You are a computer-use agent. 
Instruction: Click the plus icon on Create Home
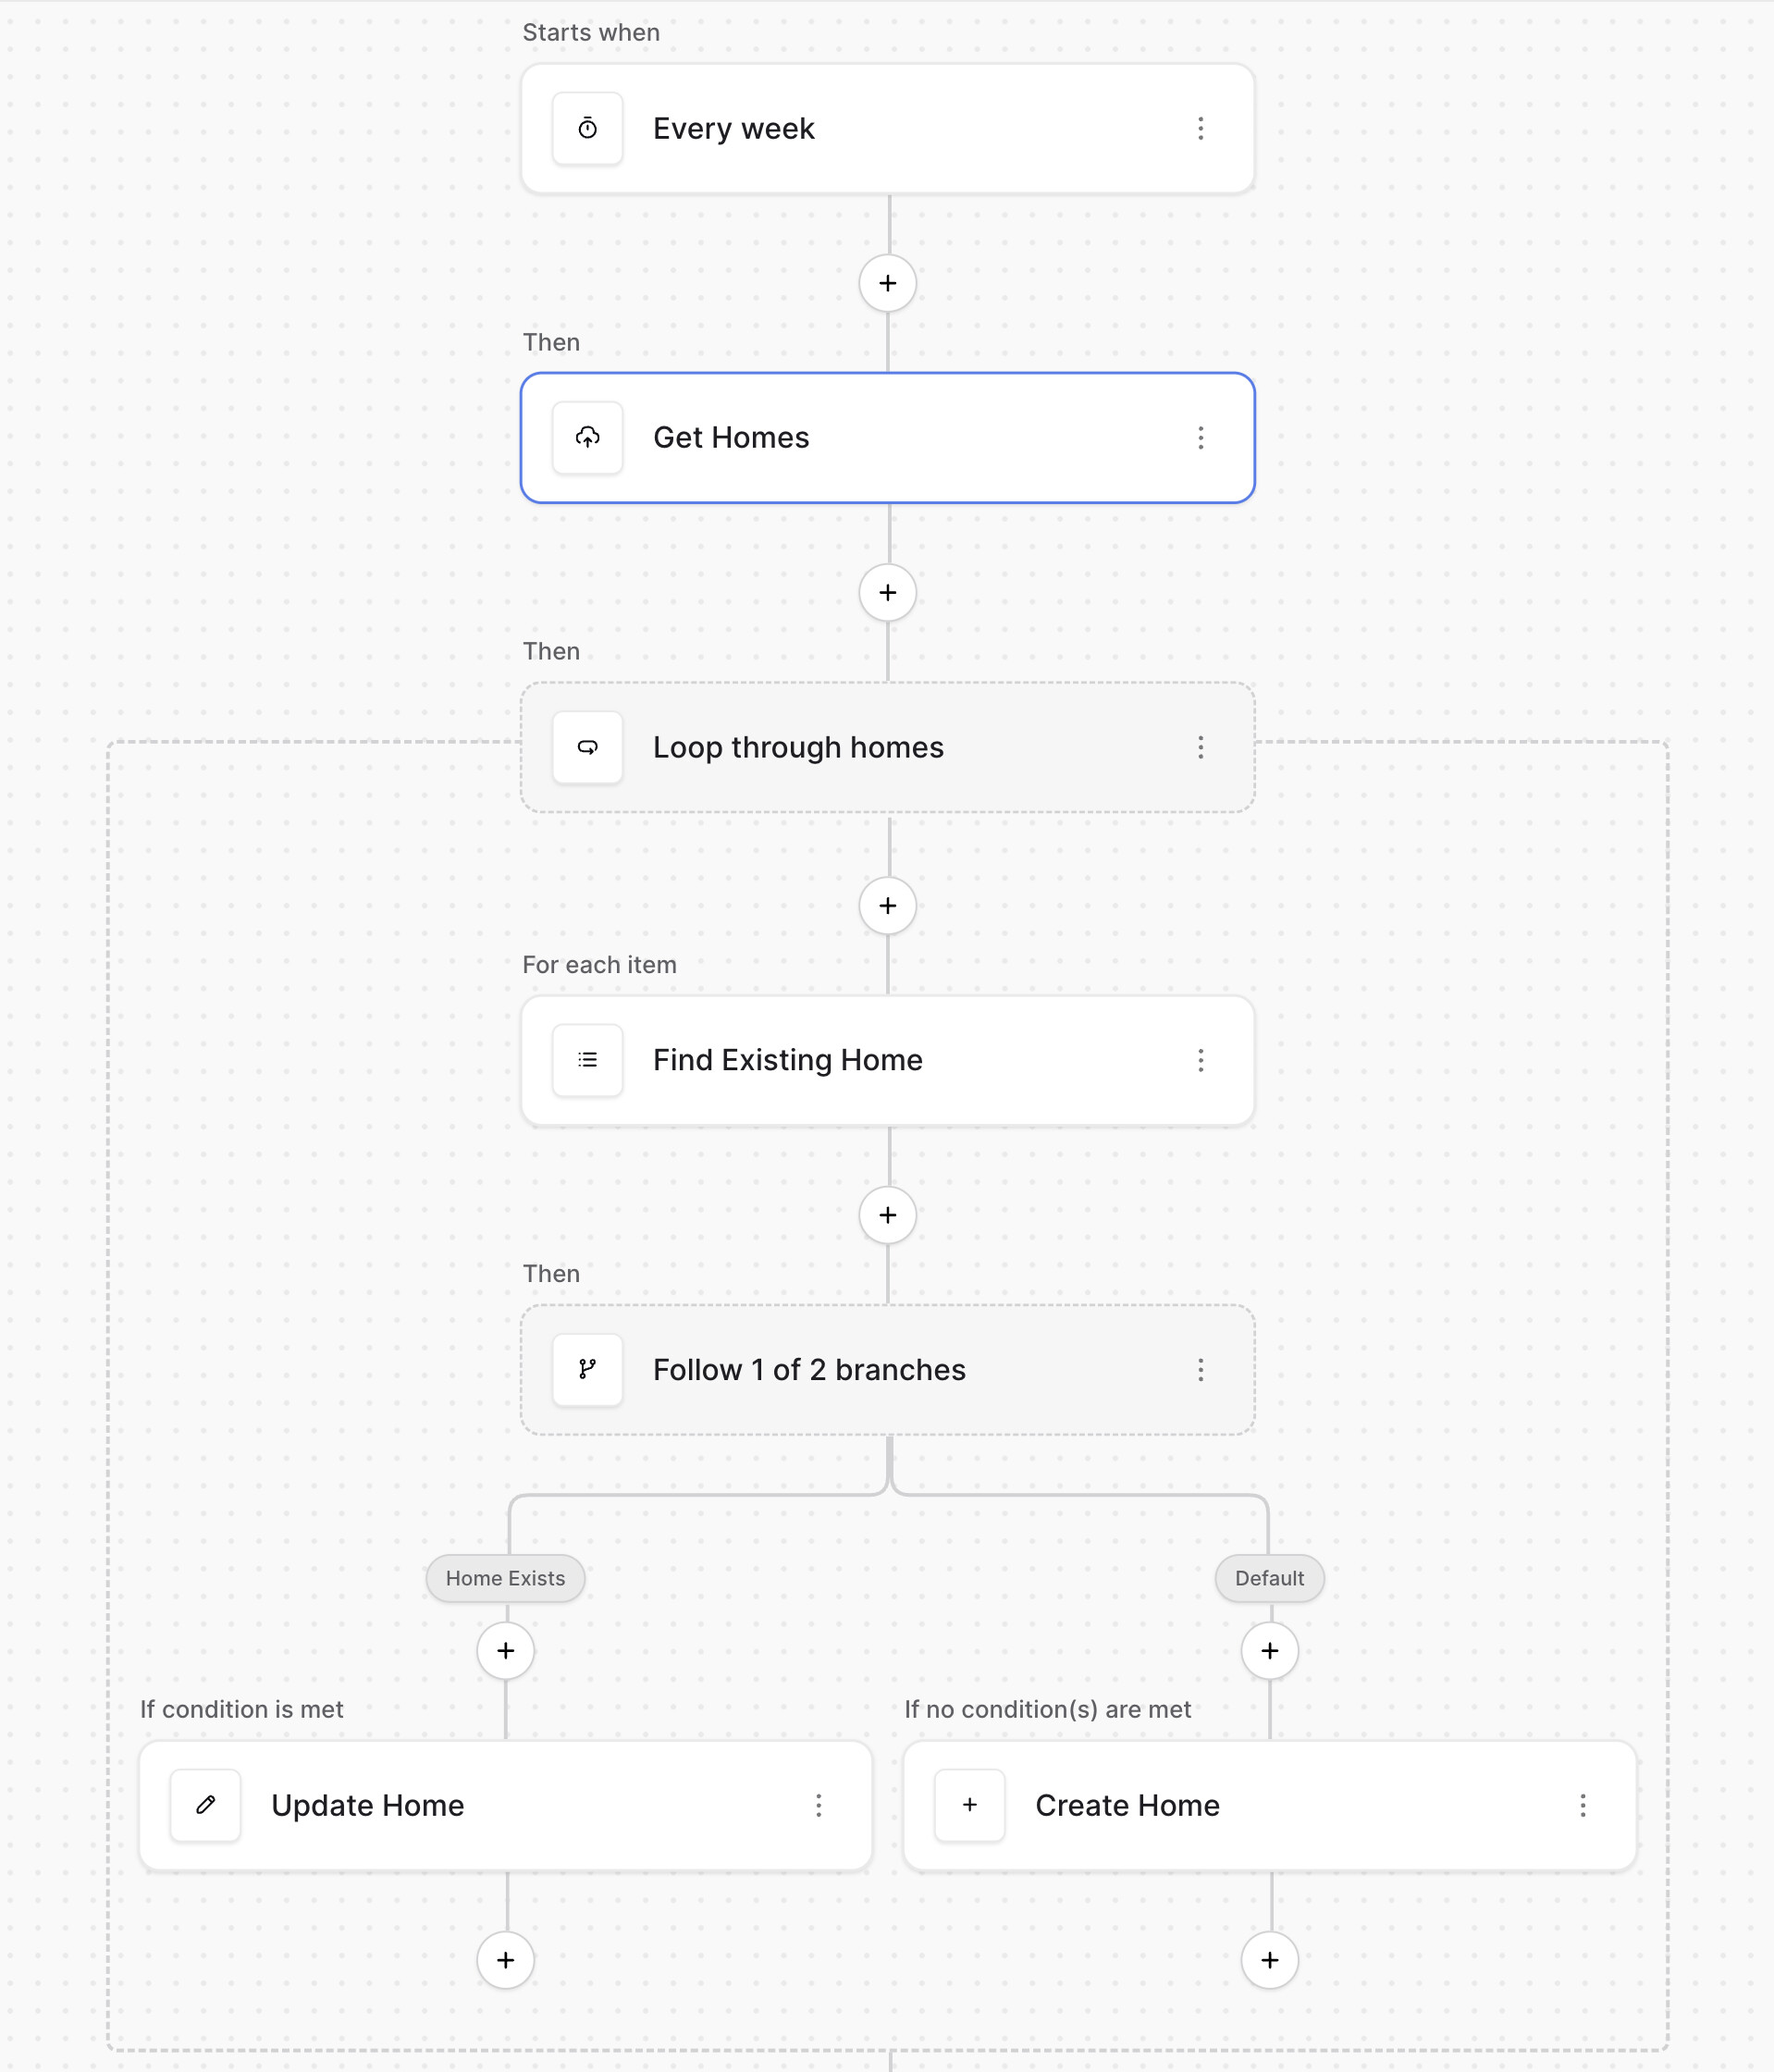[969, 1805]
